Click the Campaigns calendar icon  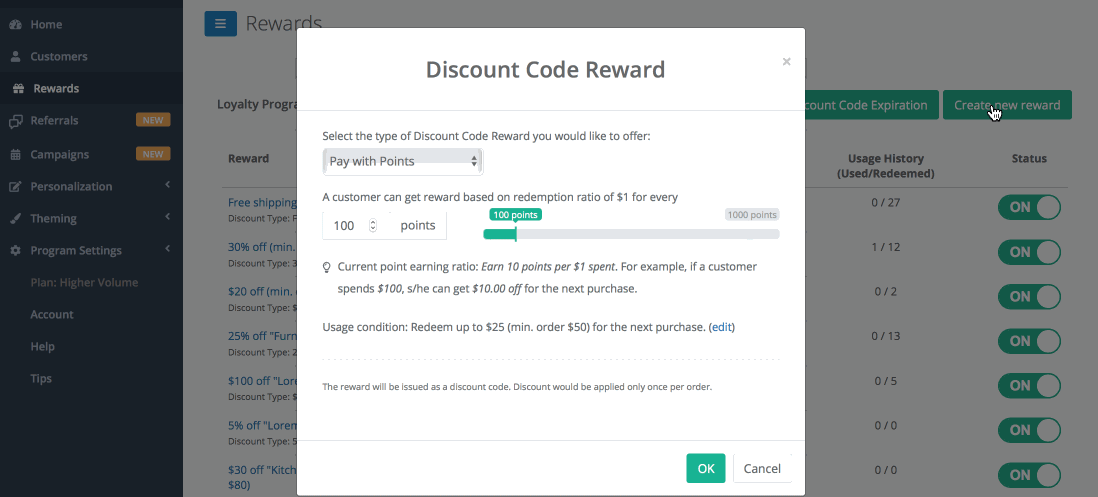[15, 155]
